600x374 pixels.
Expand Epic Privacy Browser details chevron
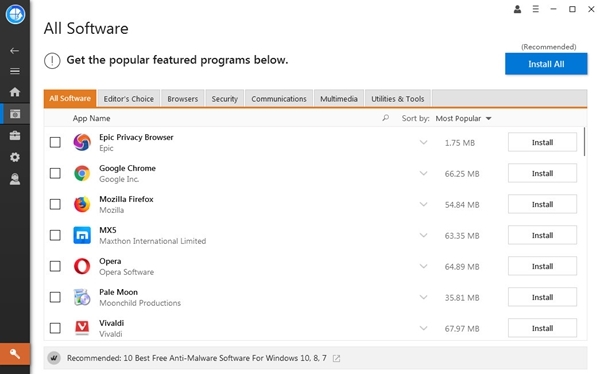[x=423, y=142]
